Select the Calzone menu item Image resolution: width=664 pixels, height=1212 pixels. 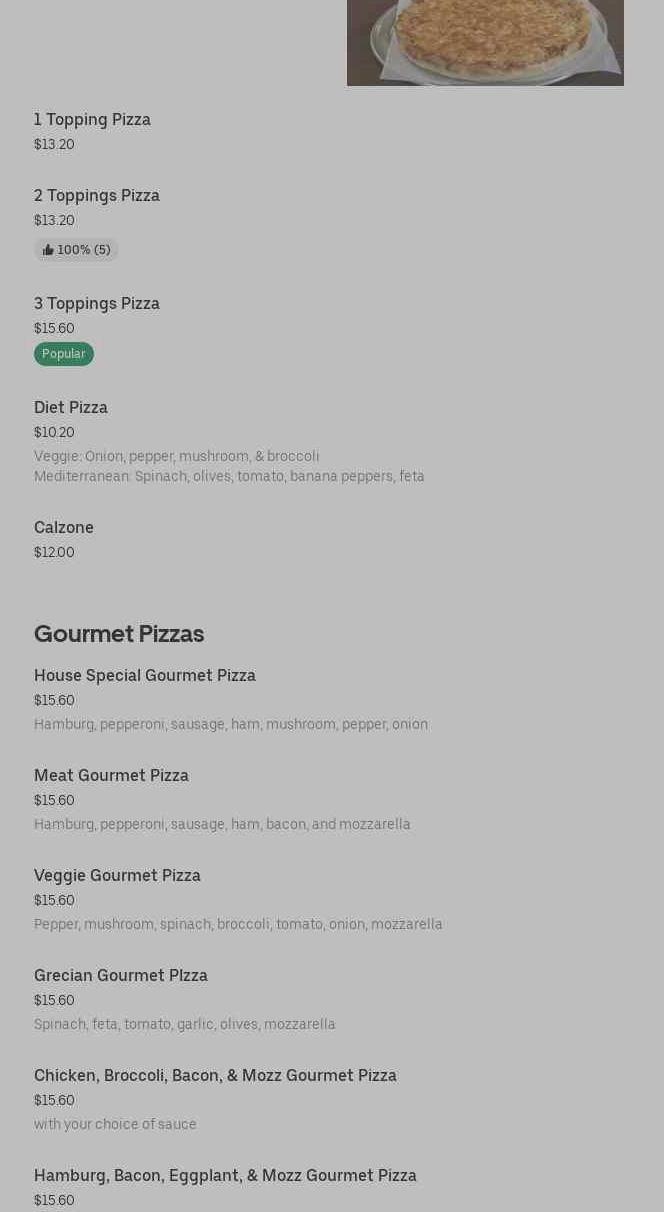coord(64,528)
